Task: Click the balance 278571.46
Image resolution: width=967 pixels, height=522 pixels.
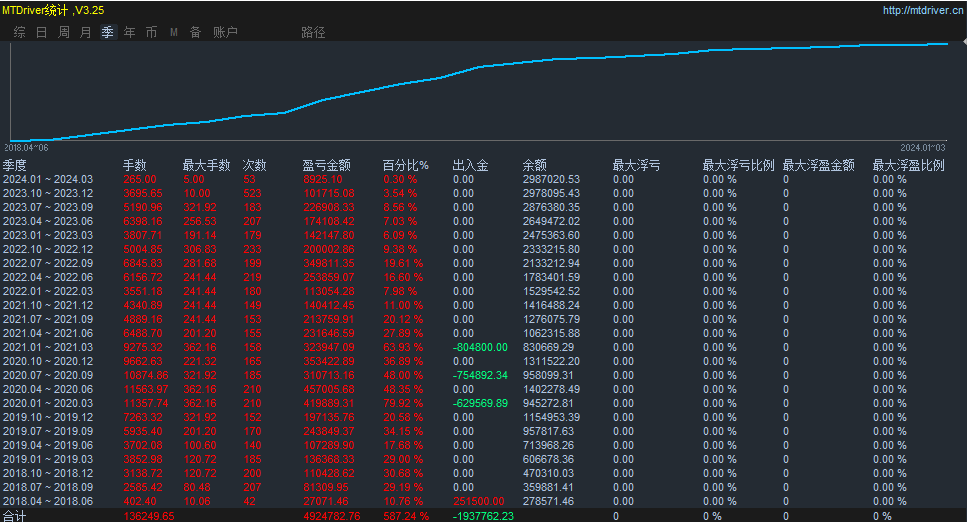Action: point(548,502)
